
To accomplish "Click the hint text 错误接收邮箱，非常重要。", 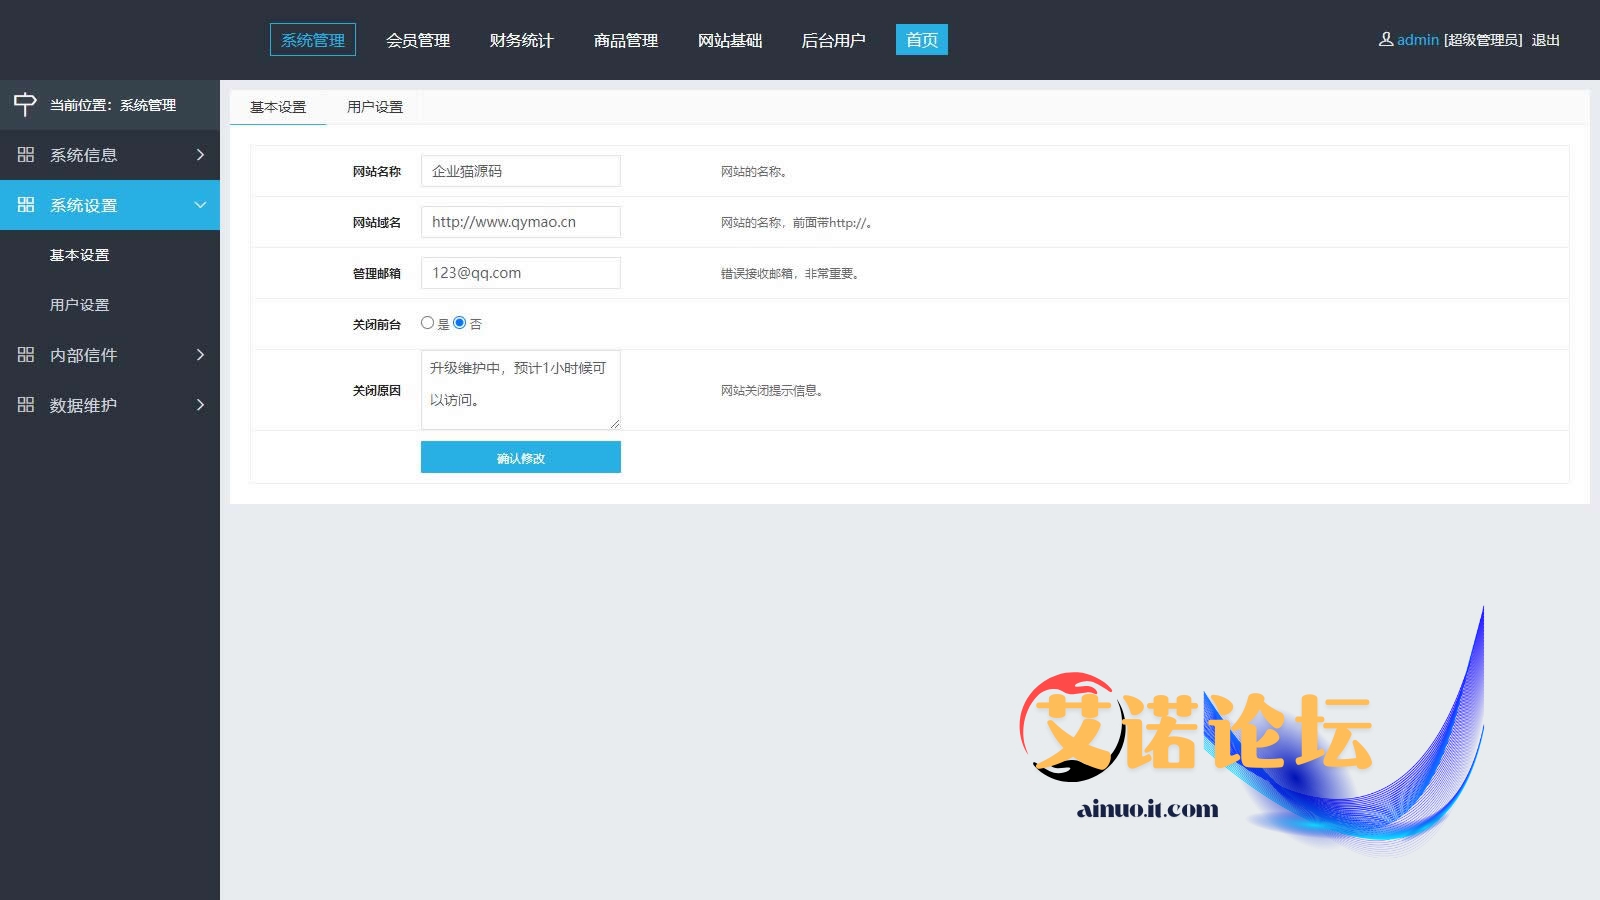I will (790, 274).
